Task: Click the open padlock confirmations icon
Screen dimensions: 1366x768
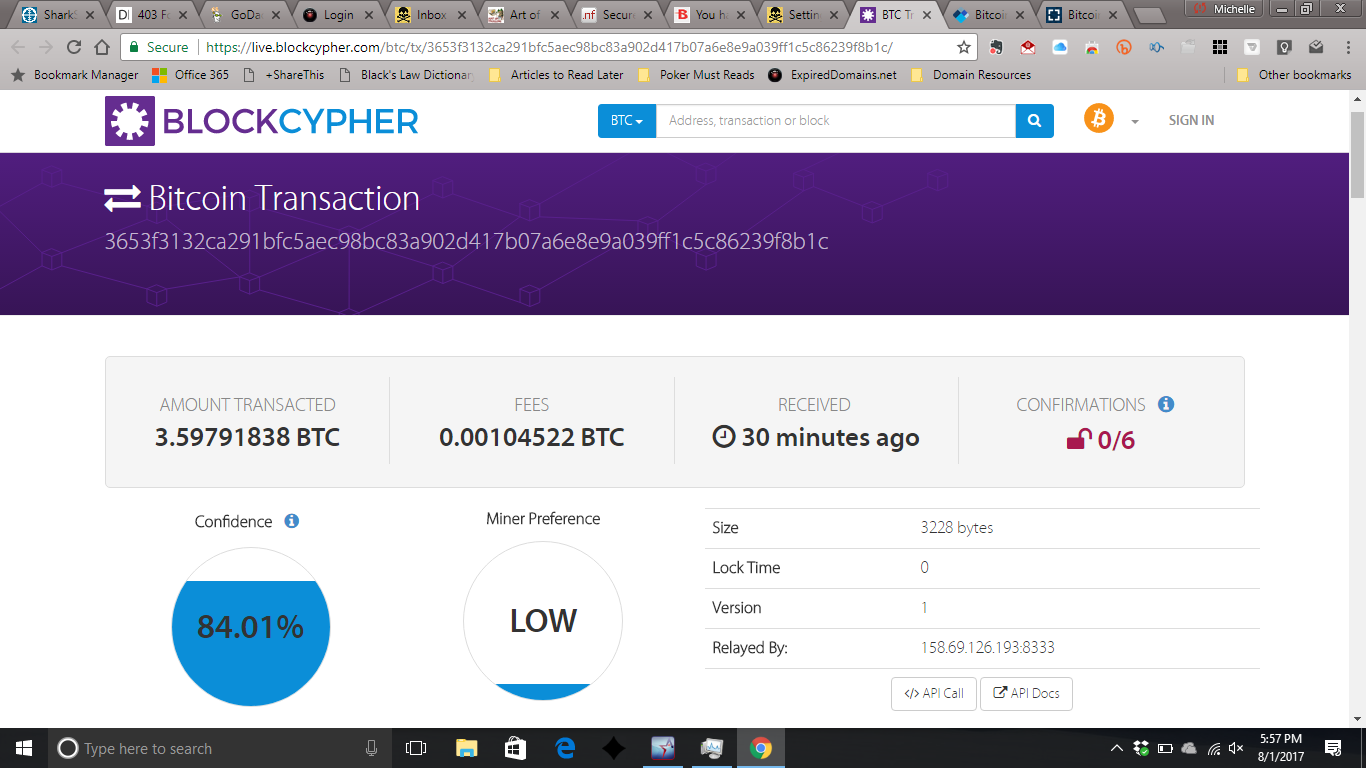Action: (1079, 439)
